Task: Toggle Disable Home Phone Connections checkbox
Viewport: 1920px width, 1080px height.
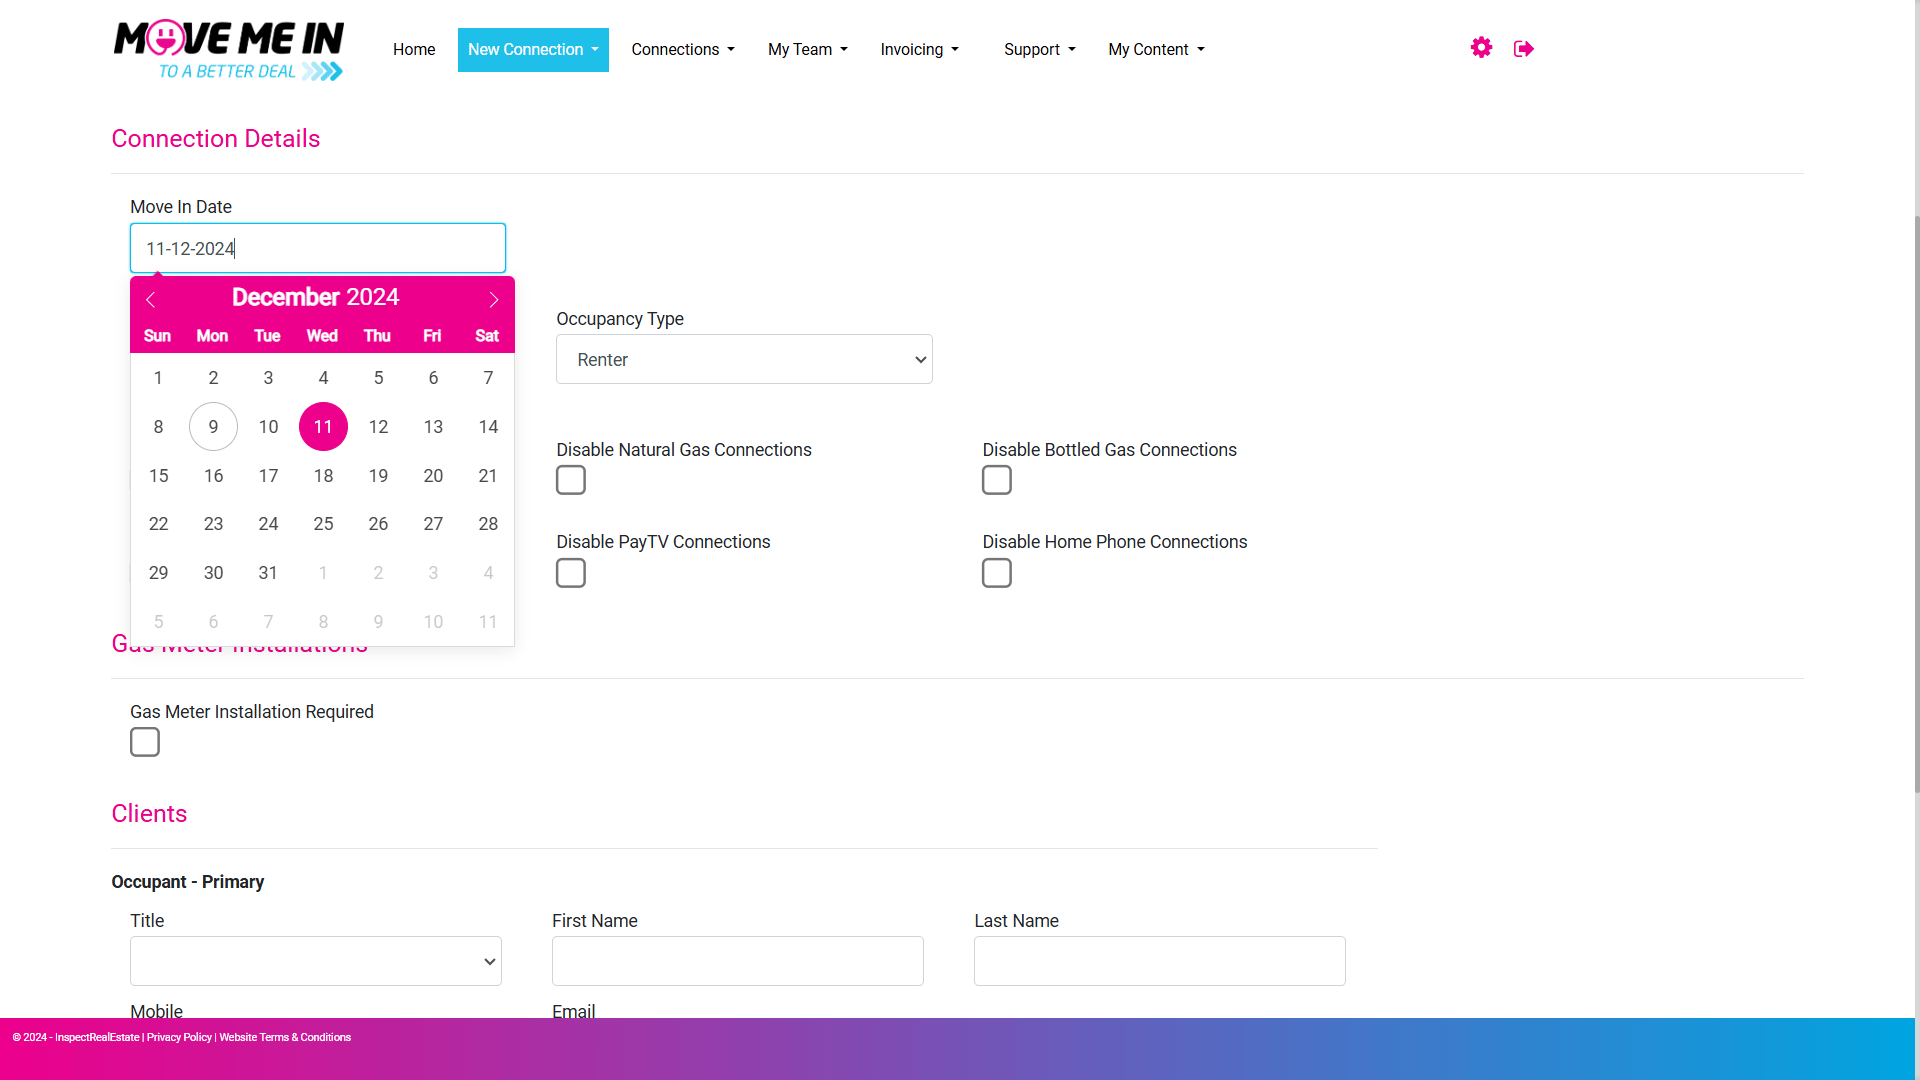Action: click(x=997, y=573)
